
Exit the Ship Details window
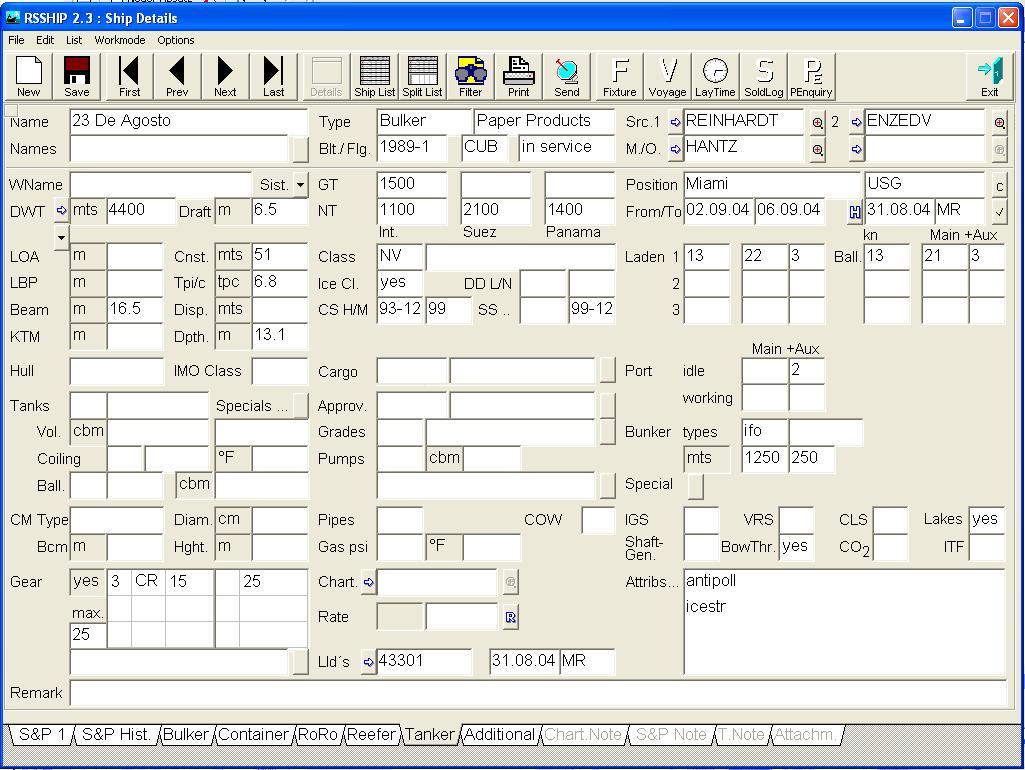click(990, 76)
